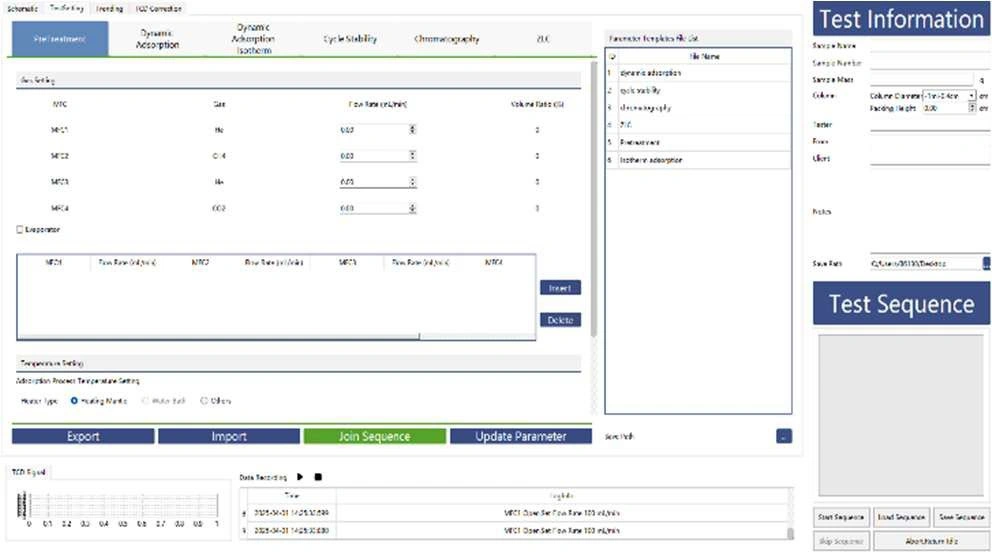The height and width of the screenshot is (552, 992).
Task: Start data recording with the play icon
Action: [300, 477]
